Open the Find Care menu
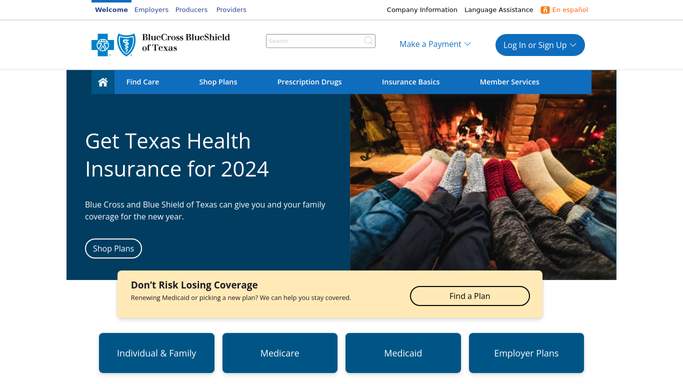This screenshot has height=384, width=683. (142, 82)
